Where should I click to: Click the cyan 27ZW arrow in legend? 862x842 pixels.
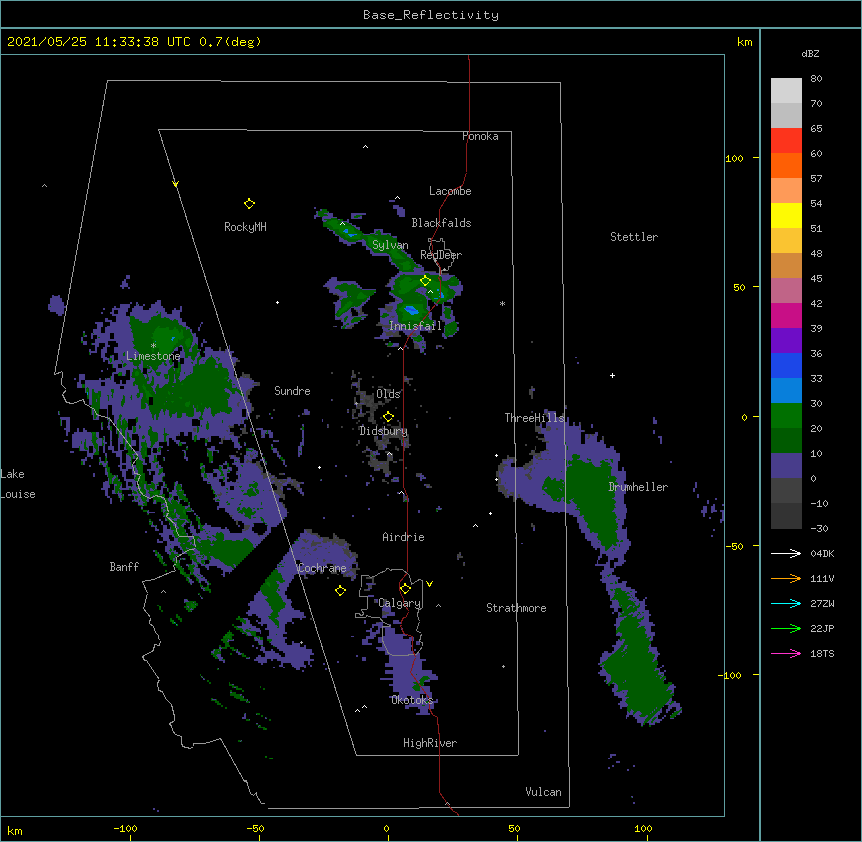pyautogui.click(x=786, y=603)
